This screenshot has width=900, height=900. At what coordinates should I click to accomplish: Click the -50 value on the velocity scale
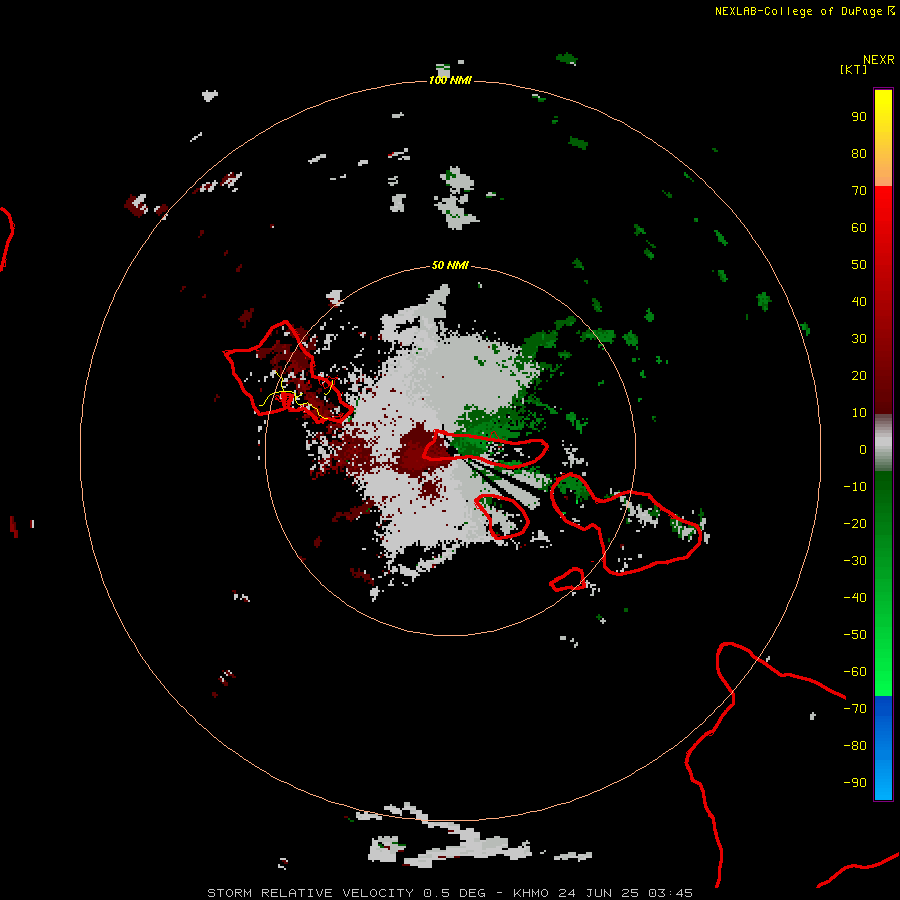coord(855,635)
